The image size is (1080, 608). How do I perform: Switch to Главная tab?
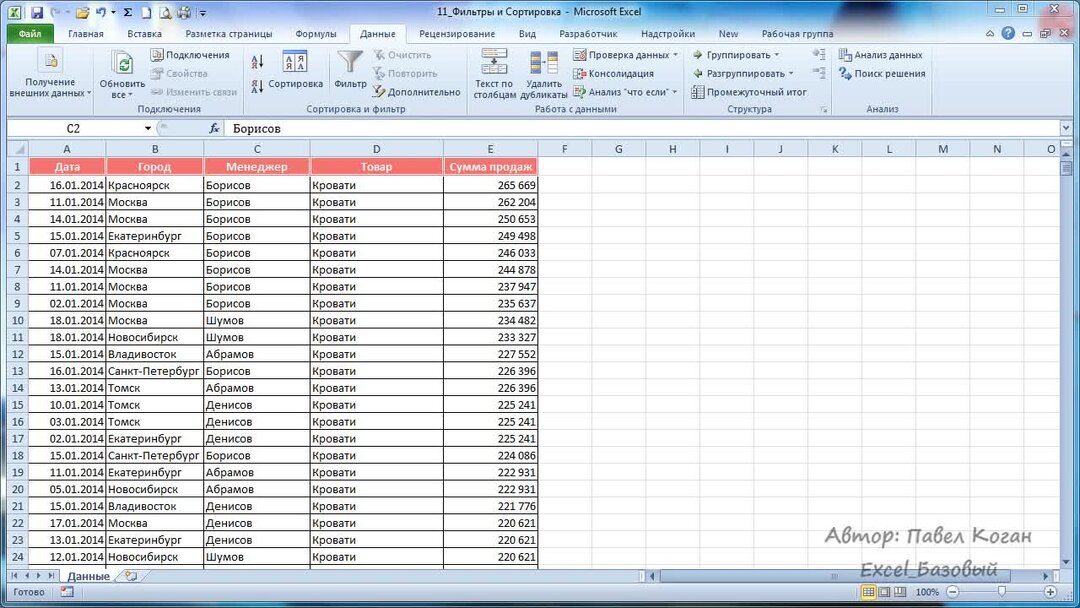(85, 33)
